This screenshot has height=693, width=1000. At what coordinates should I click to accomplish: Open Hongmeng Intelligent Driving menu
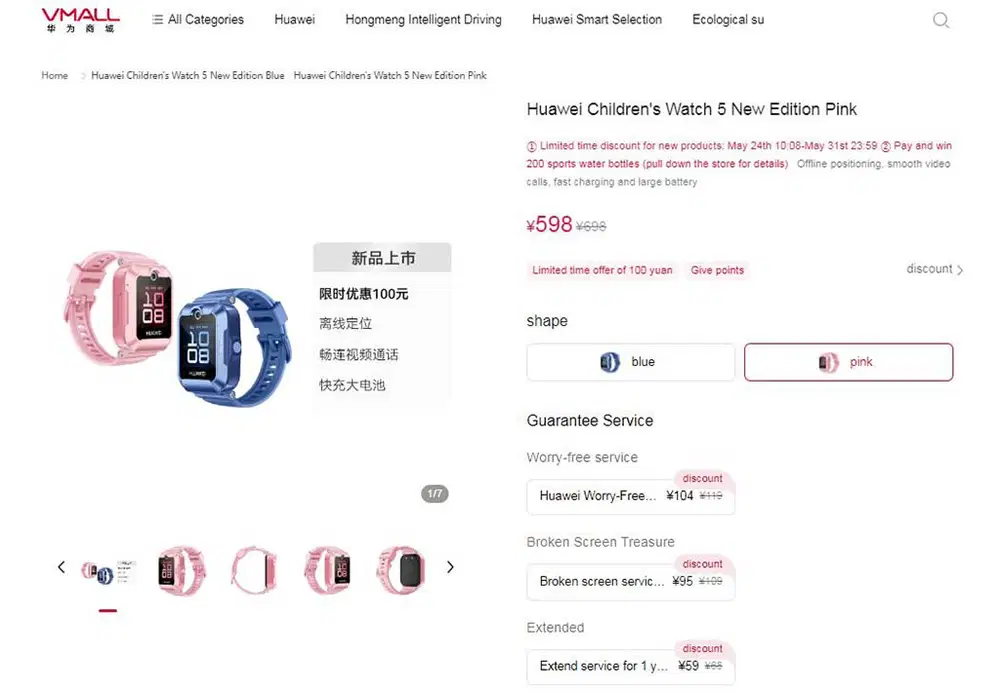[x=423, y=20]
